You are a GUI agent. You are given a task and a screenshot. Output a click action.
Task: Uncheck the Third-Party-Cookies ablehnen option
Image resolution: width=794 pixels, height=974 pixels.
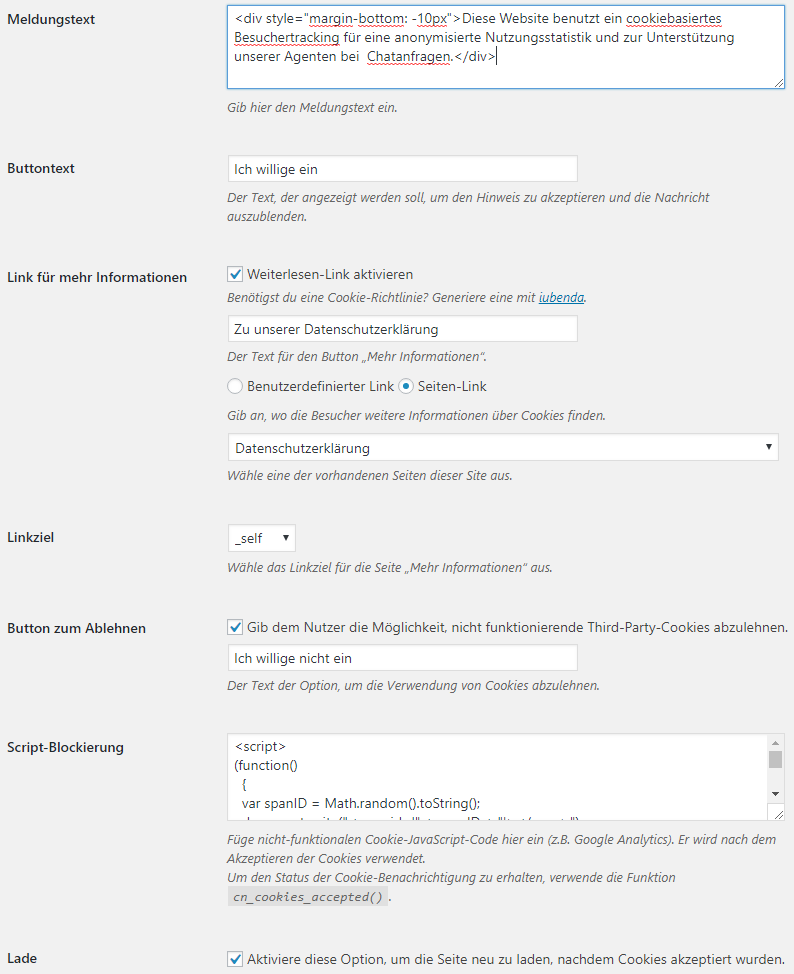pyautogui.click(x=235, y=627)
